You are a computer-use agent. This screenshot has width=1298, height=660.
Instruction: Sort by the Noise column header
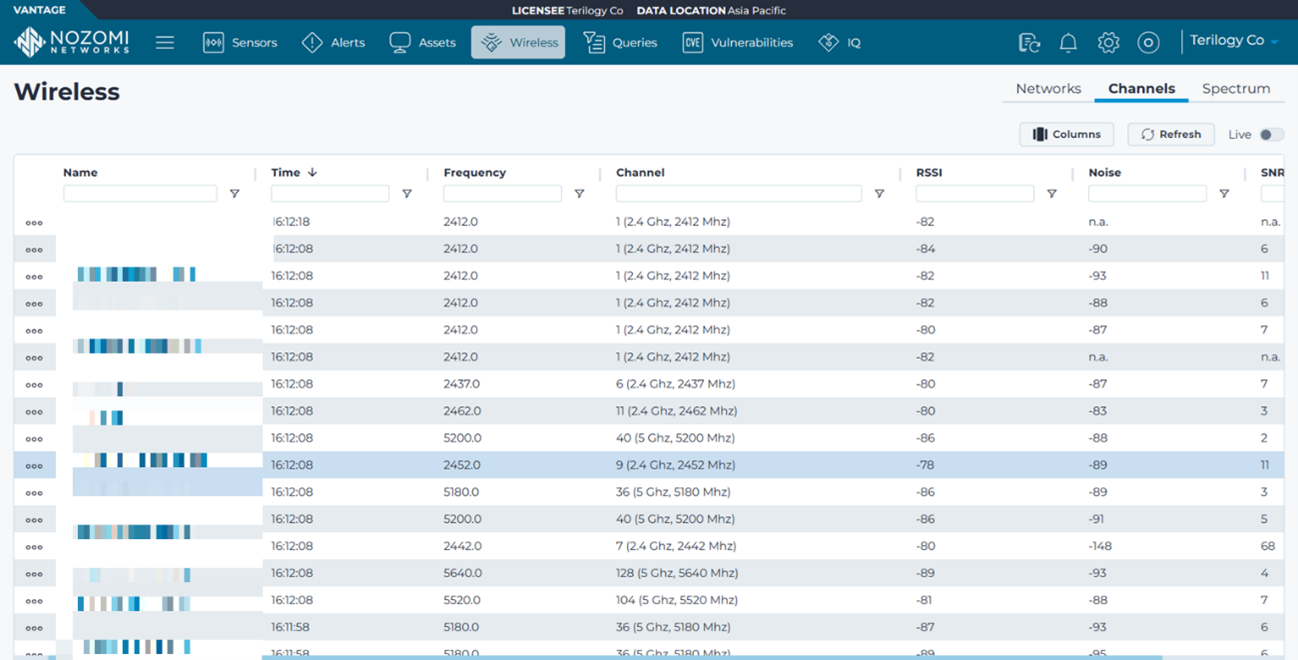(x=1104, y=172)
